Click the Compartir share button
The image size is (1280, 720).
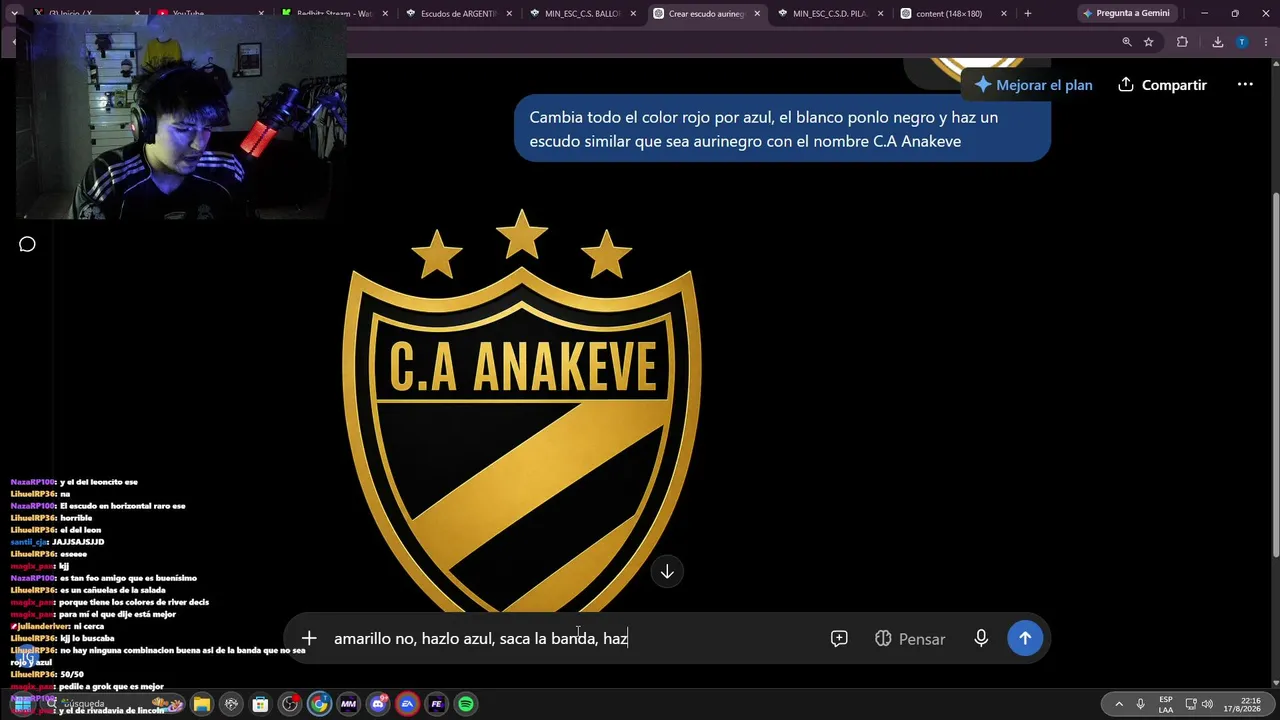click(x=1162, y=85)
